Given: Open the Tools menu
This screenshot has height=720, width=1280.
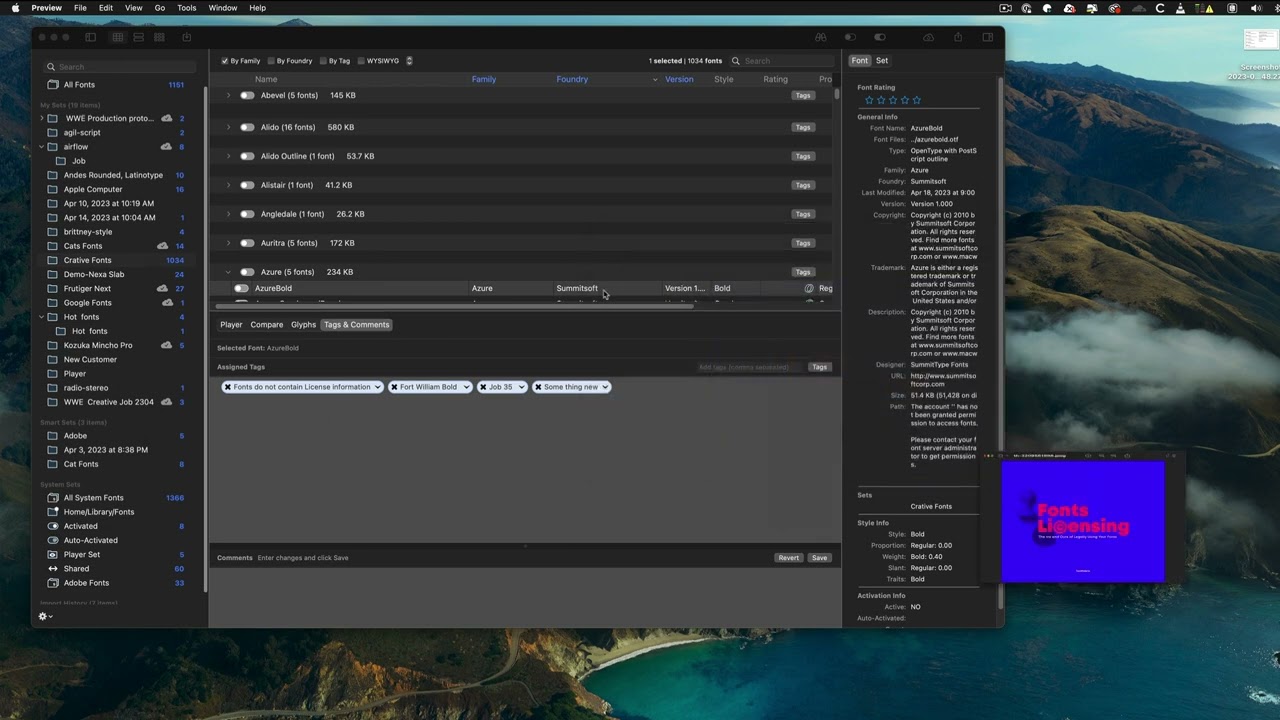Looking at the screenshot, I should pyautogui.click(x=187, y=8).
